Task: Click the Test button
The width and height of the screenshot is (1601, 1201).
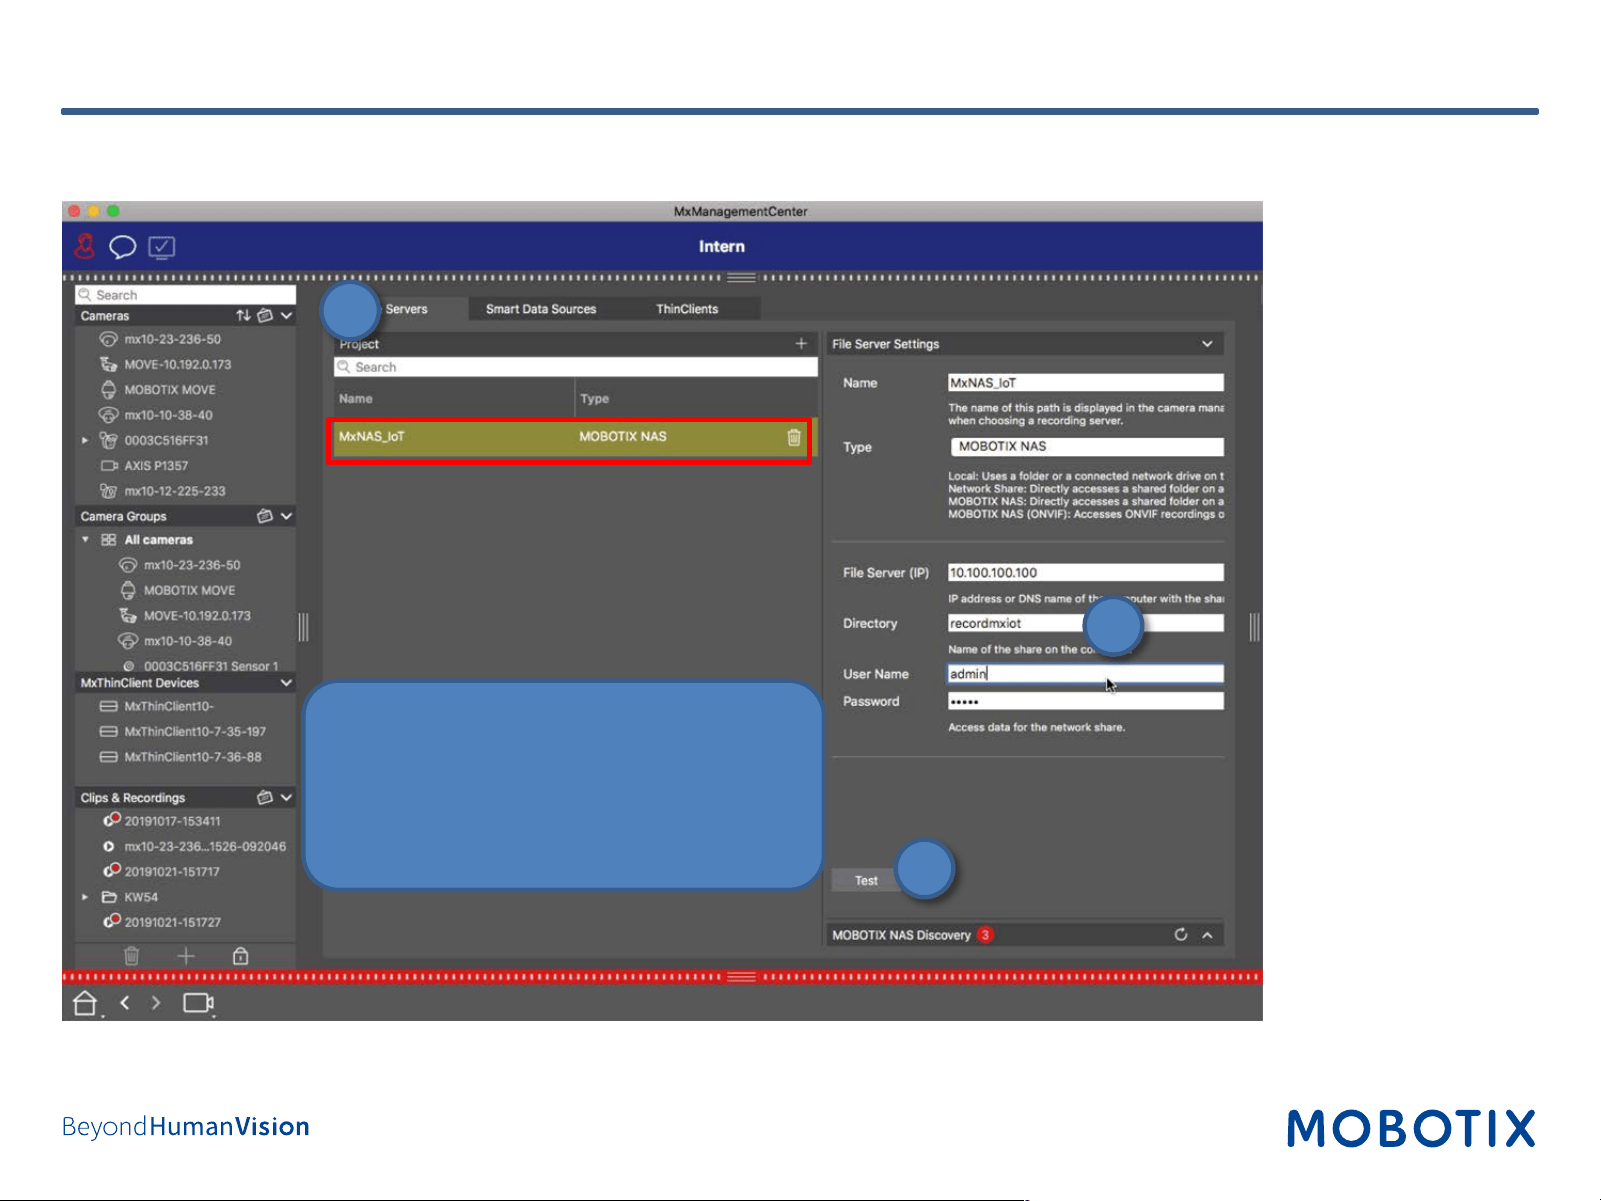Action: [x=866, y=880]
